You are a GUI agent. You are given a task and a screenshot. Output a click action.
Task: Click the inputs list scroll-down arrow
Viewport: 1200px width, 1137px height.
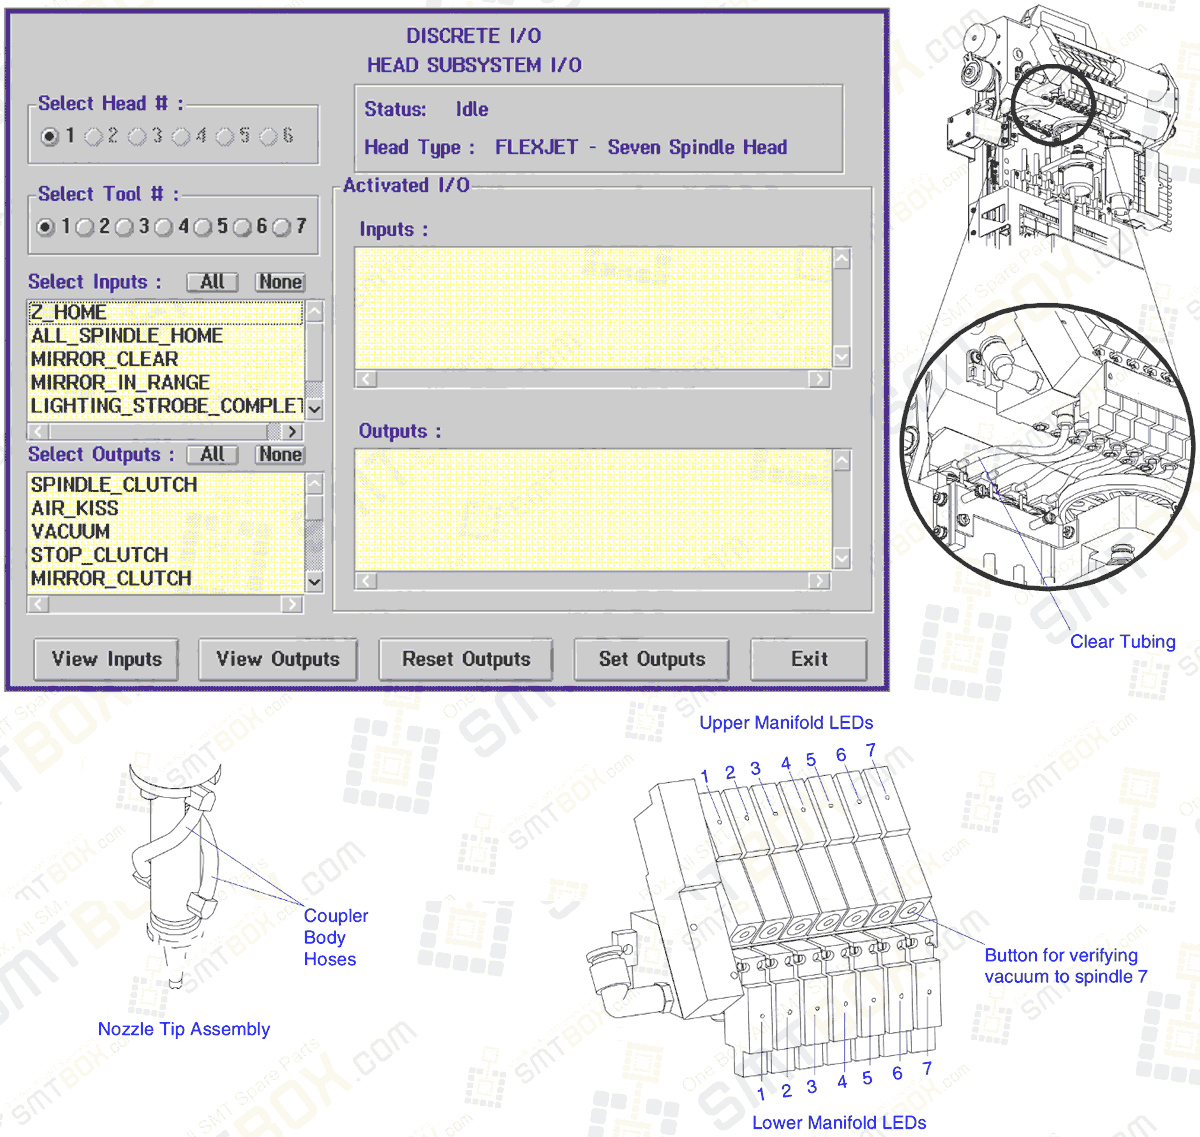(313, 409)
